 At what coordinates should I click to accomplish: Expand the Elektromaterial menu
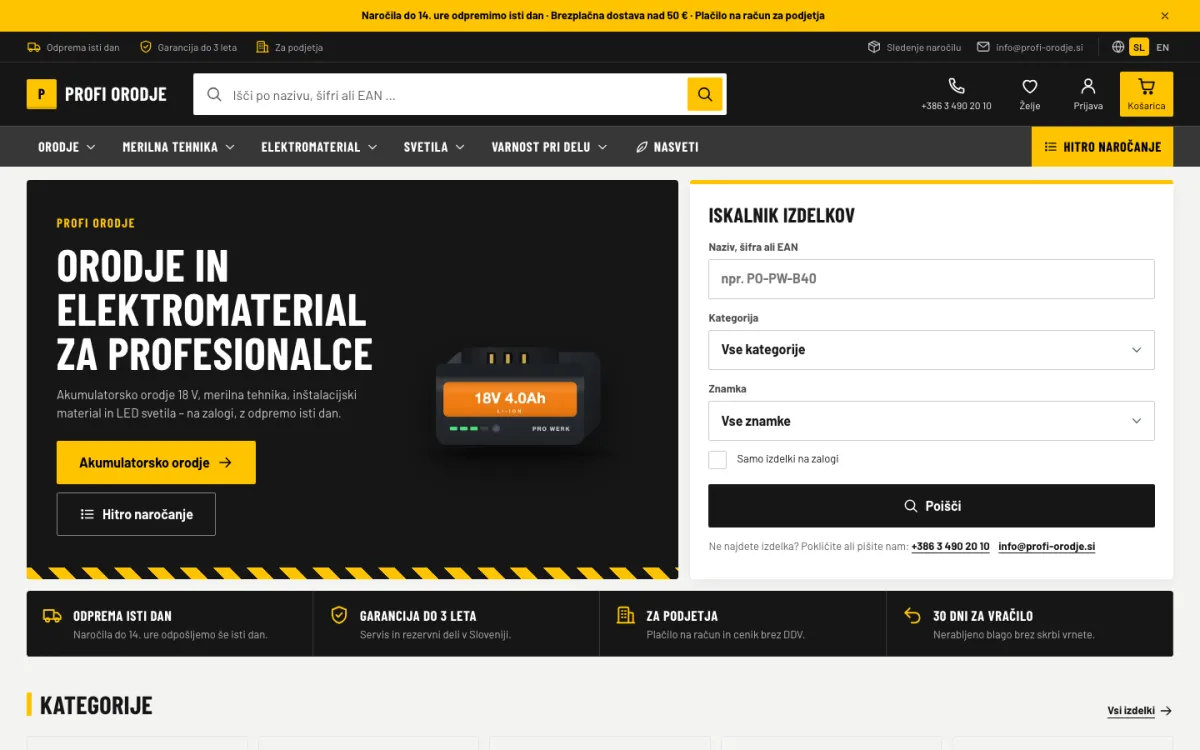(x=320, y=147)
